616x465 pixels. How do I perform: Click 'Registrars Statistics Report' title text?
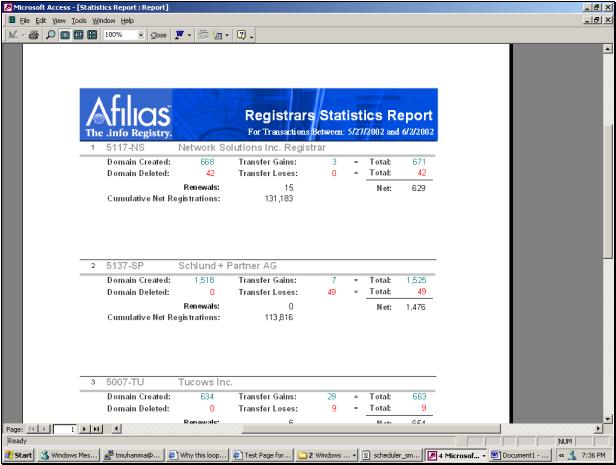coord(338,115)
